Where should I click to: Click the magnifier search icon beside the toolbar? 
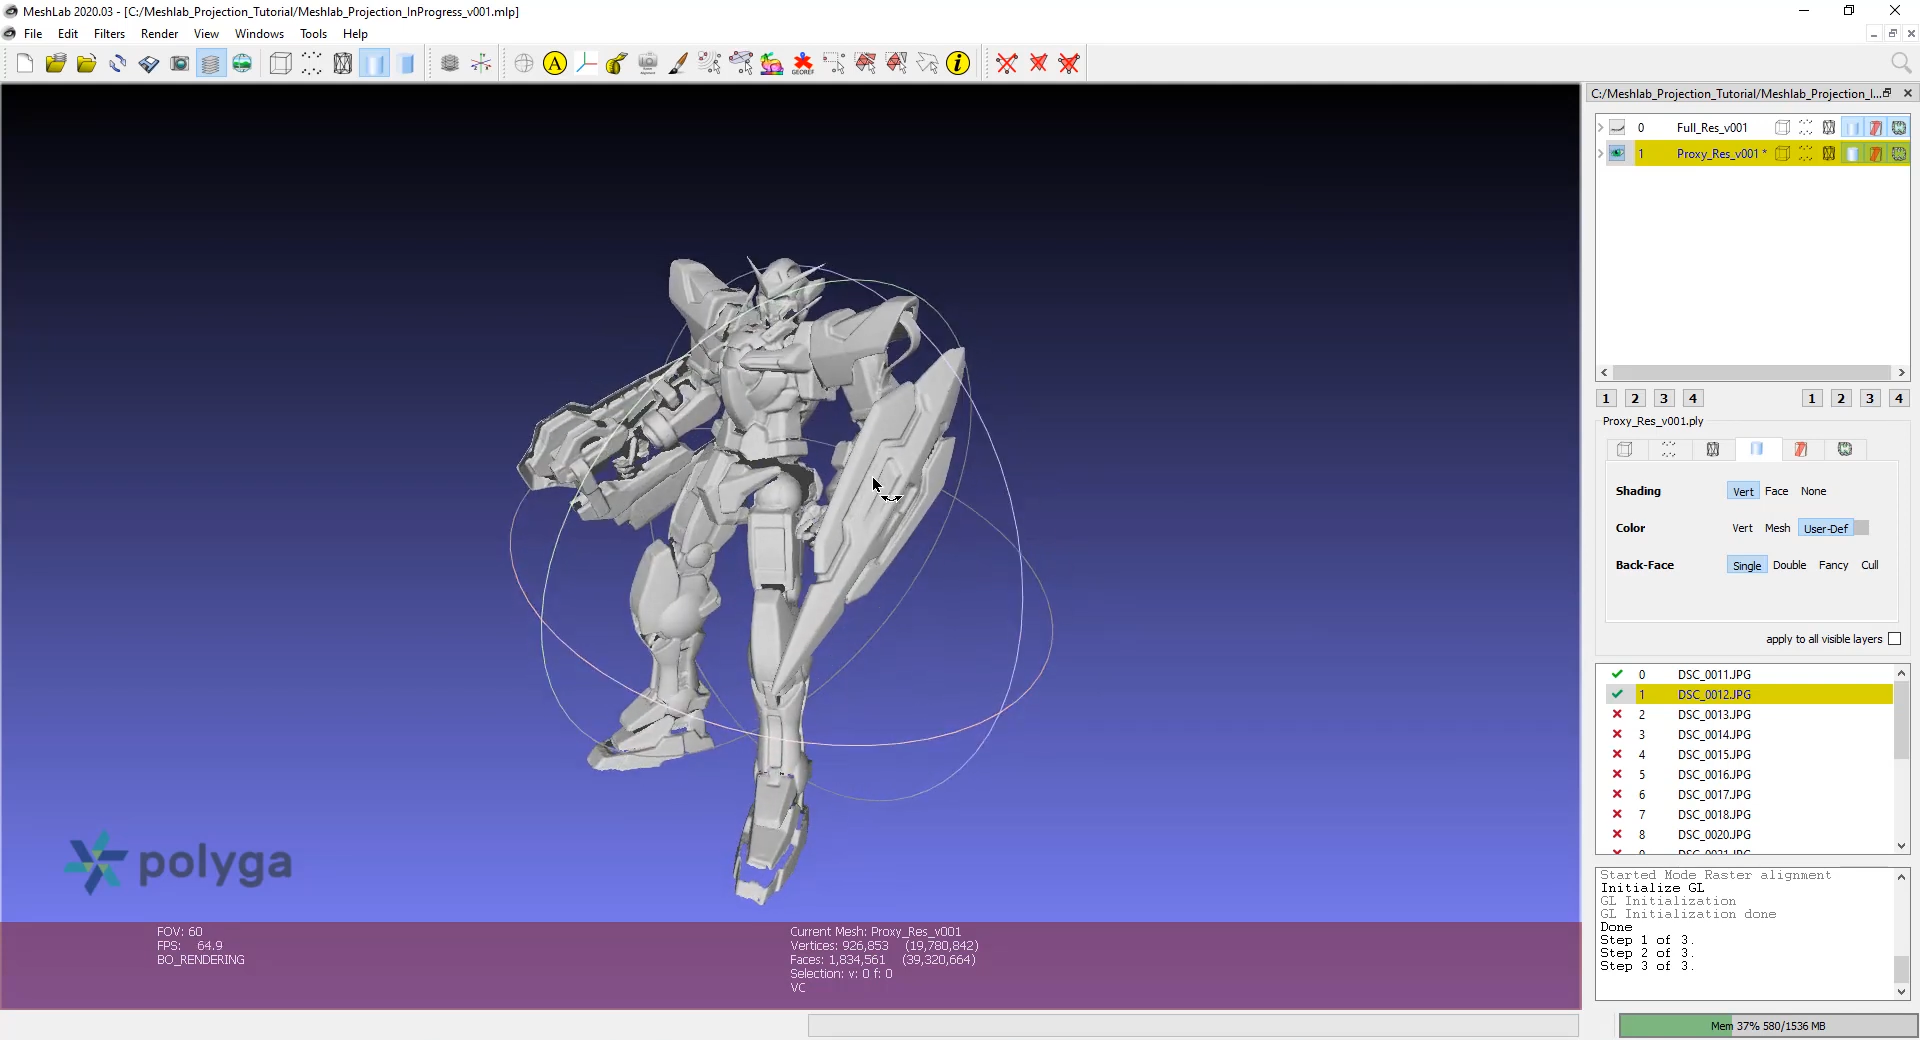(x=1901, y=64)
